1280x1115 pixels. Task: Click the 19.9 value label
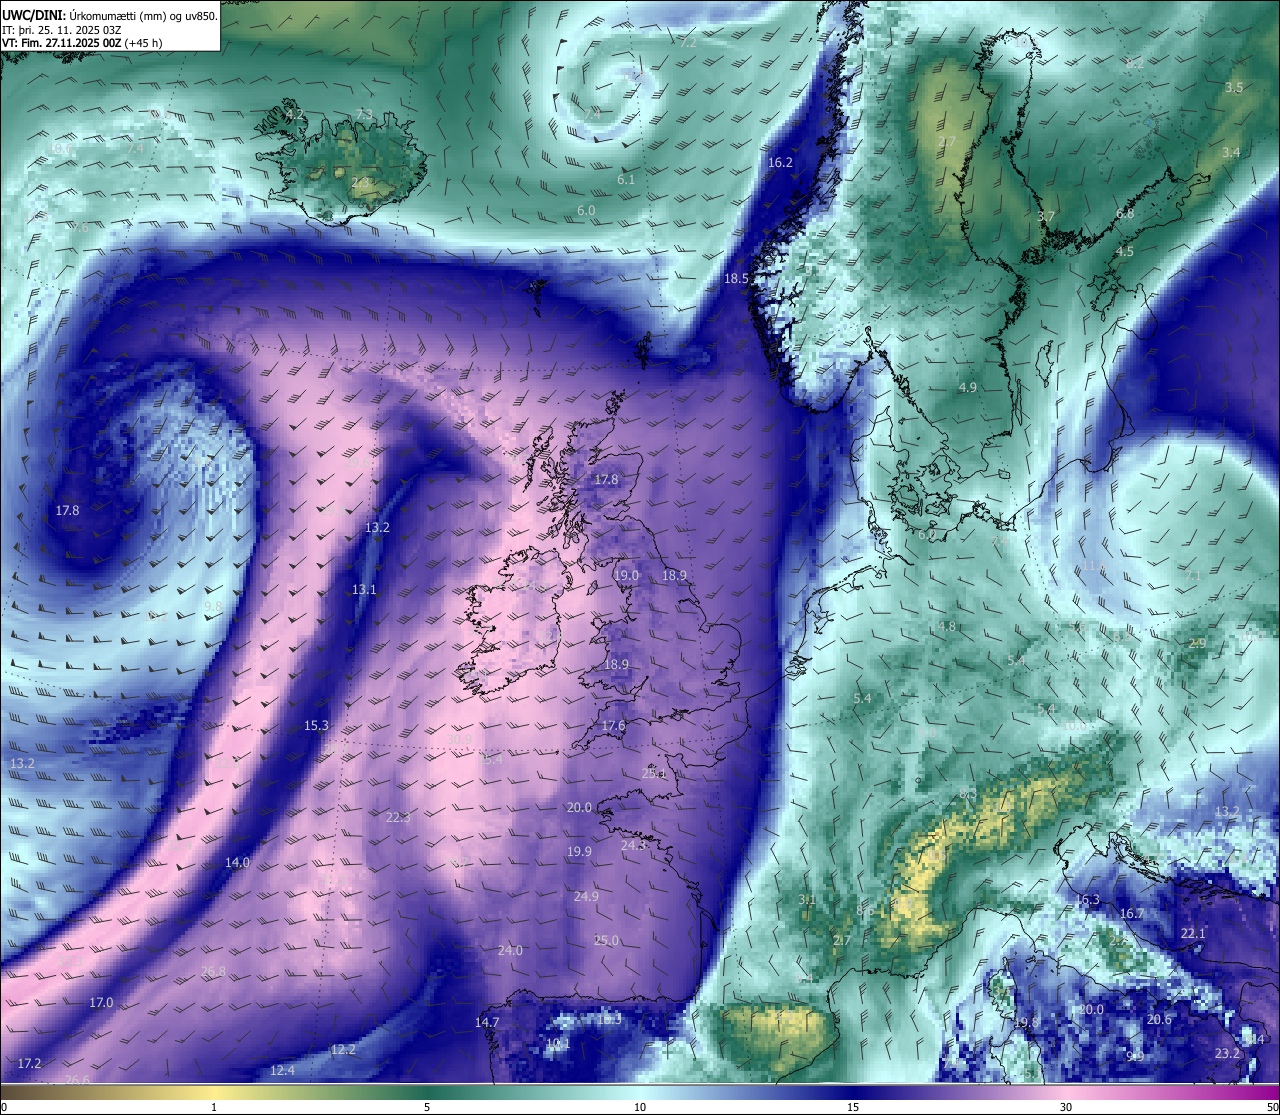coord(579,851)
